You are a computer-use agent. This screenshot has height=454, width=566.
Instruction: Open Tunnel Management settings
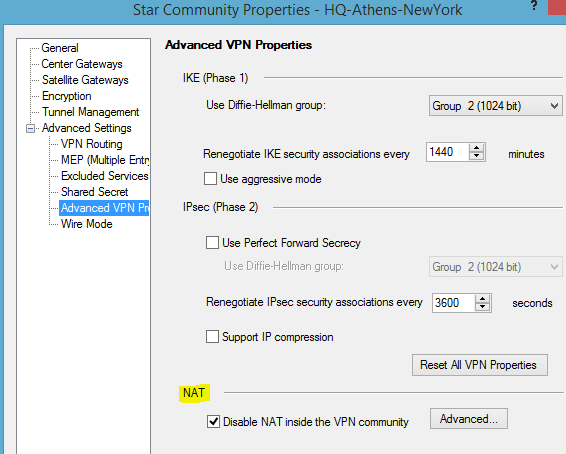tap(91, 112)
